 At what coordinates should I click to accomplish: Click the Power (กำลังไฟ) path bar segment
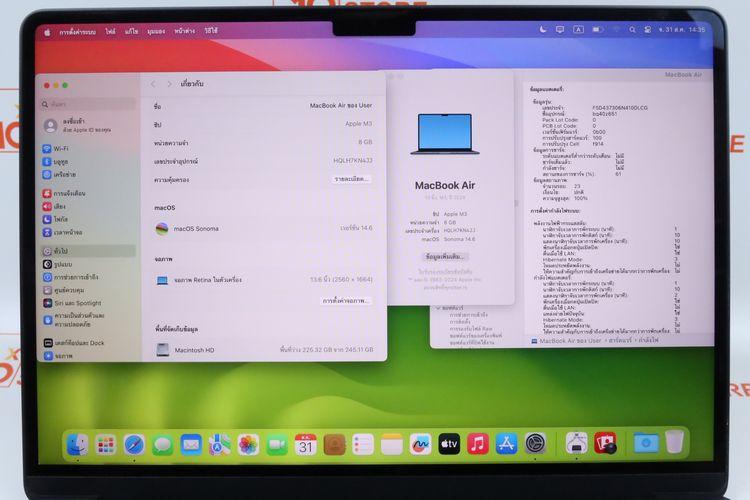[x=648, y=340]
